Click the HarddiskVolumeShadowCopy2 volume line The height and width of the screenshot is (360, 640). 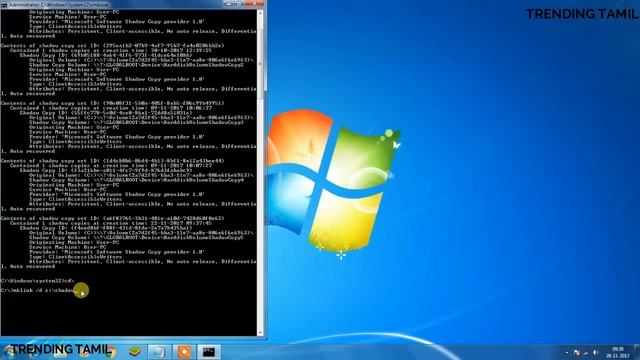[136, 65]
